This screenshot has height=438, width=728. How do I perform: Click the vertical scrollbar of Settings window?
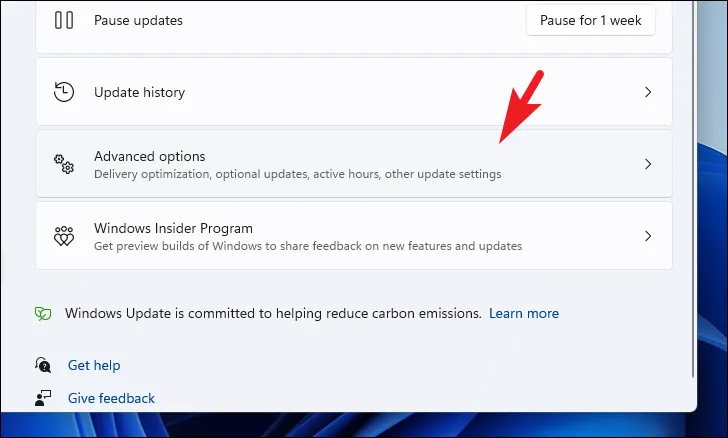(x=693, y=190)
